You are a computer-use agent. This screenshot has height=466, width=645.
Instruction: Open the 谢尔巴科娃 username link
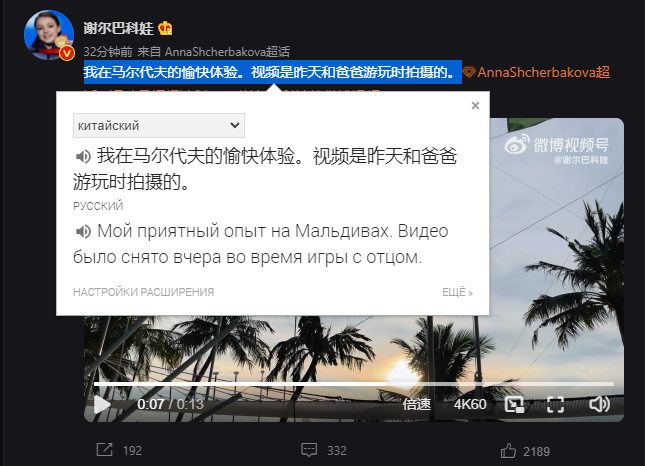click(118, 28)
